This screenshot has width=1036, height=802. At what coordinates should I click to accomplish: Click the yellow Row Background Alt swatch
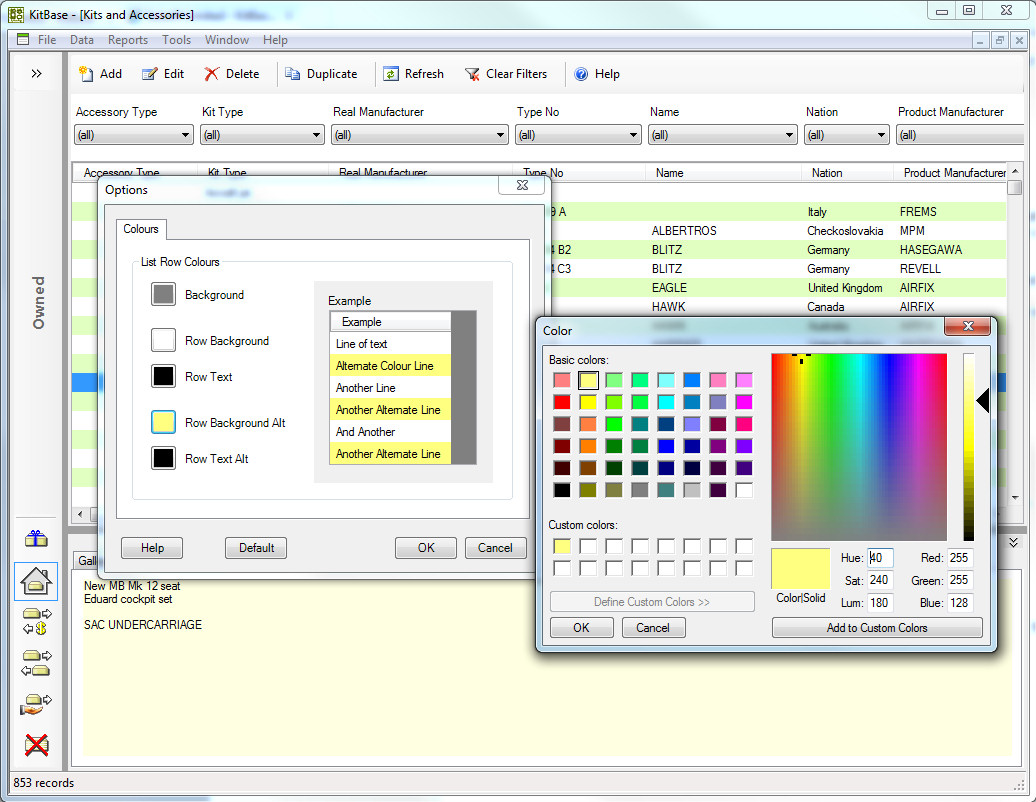pos(163,422)
